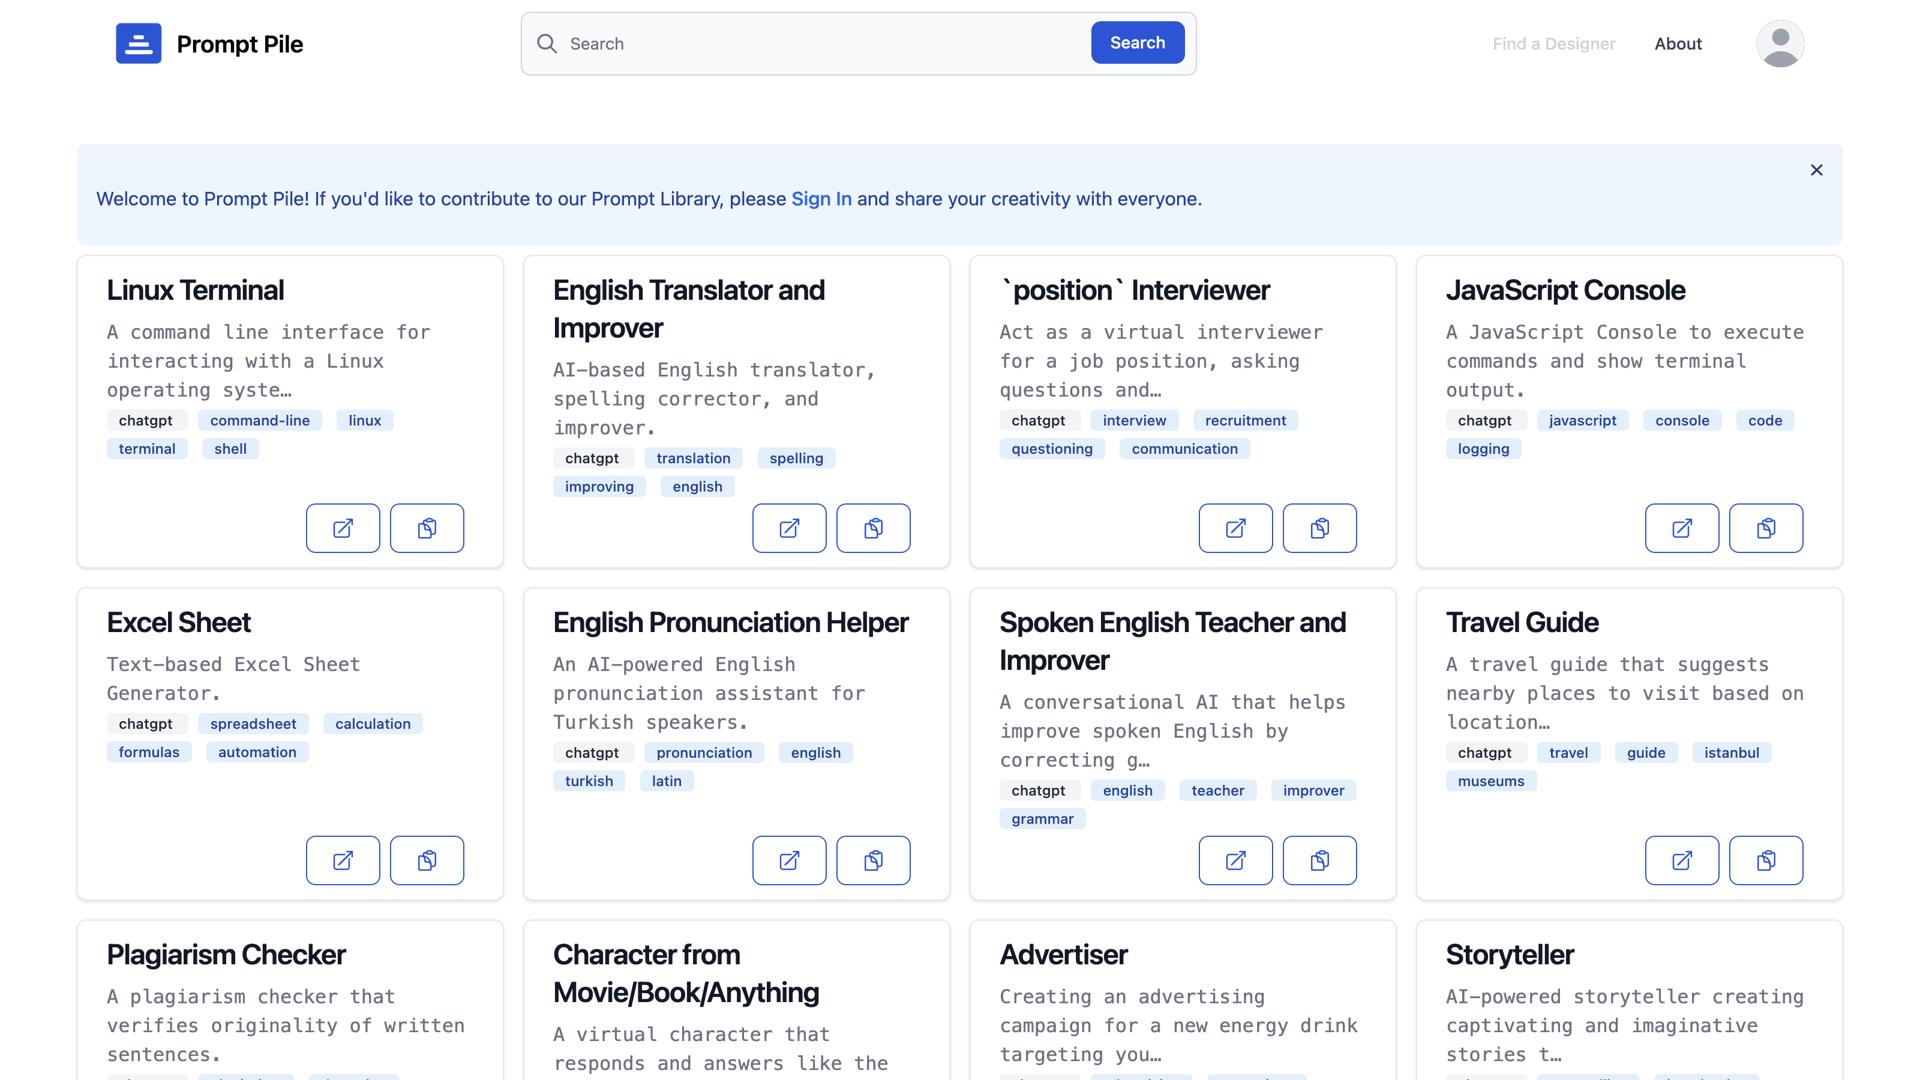This screenshot has width=1920, height=1080.
Task: Open the Plagiarism Checker card title
Action: [x=226, y=955]
